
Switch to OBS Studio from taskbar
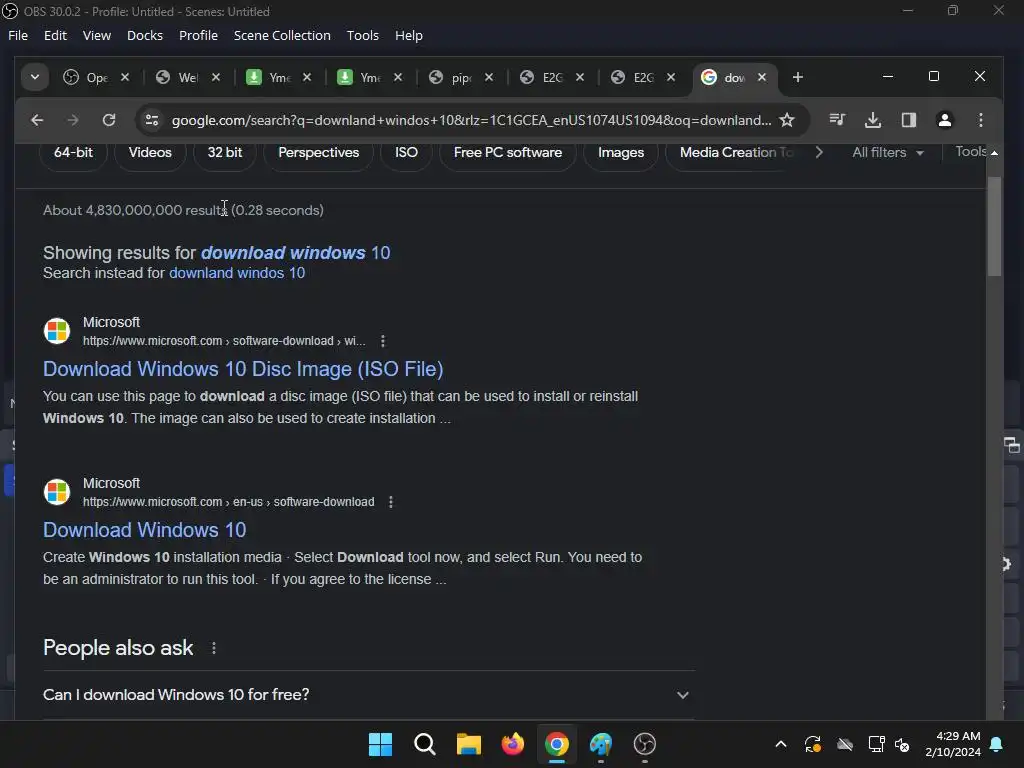click(x=645, y=744)
